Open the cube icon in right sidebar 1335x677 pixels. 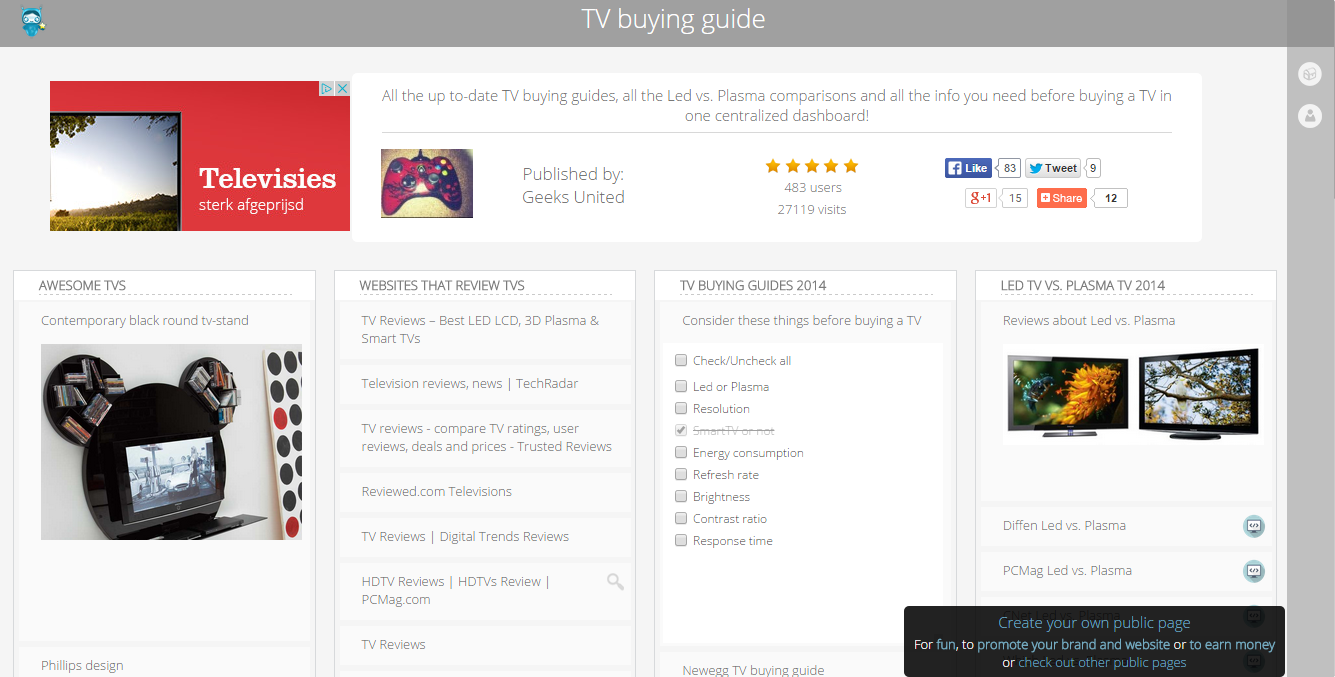click(1309, 74)
